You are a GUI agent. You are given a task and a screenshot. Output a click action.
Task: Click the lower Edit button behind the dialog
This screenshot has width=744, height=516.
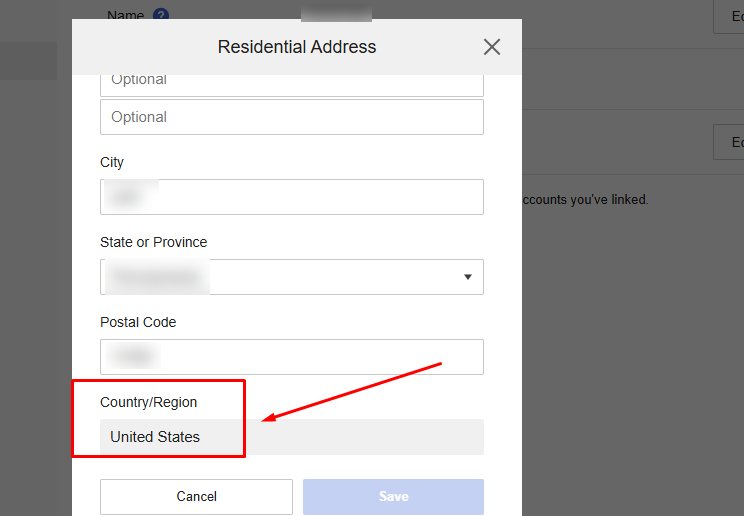[732, 142]
